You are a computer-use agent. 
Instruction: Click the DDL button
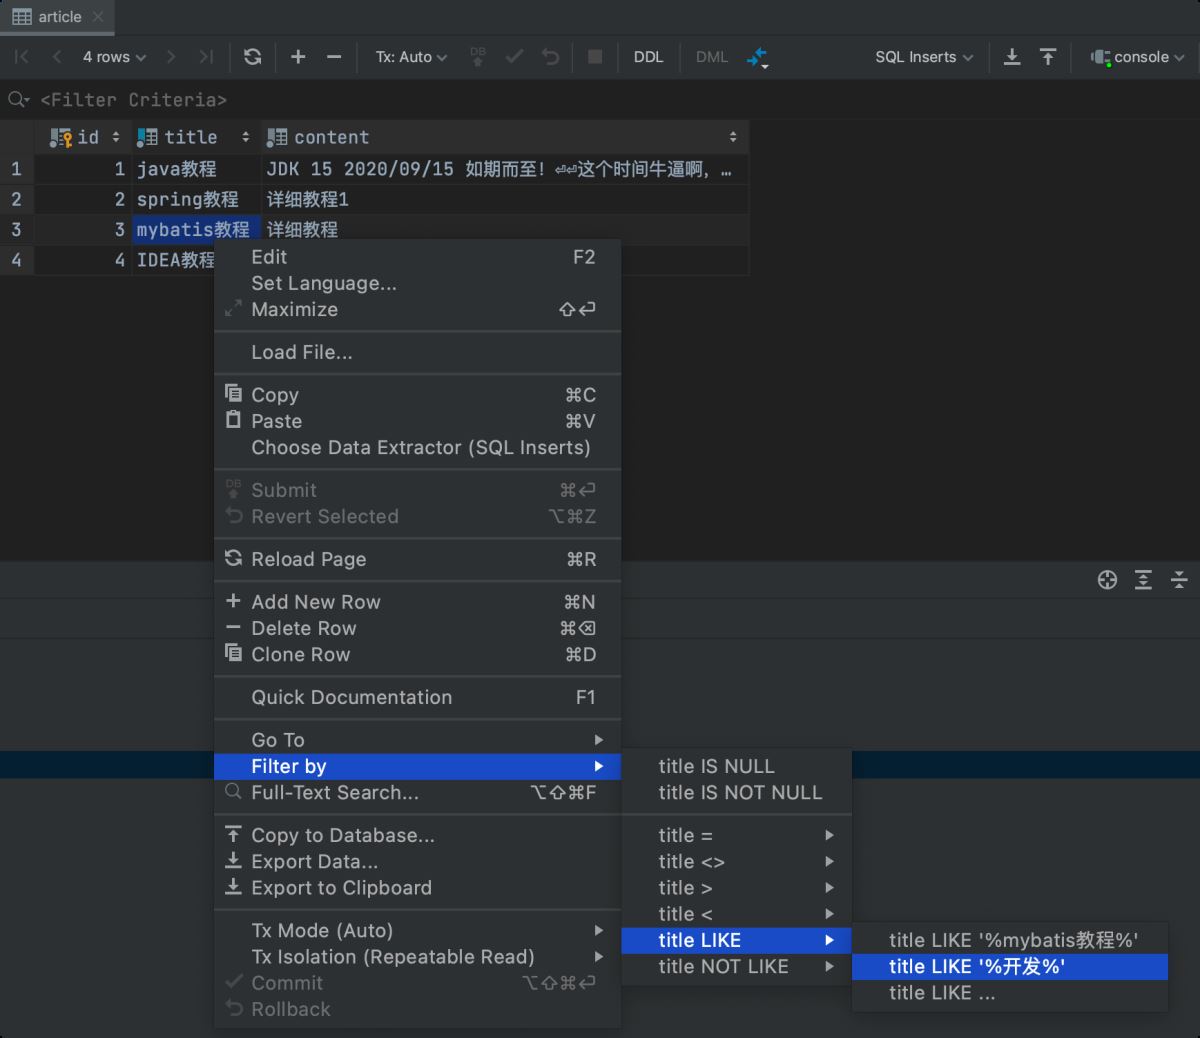648,57
